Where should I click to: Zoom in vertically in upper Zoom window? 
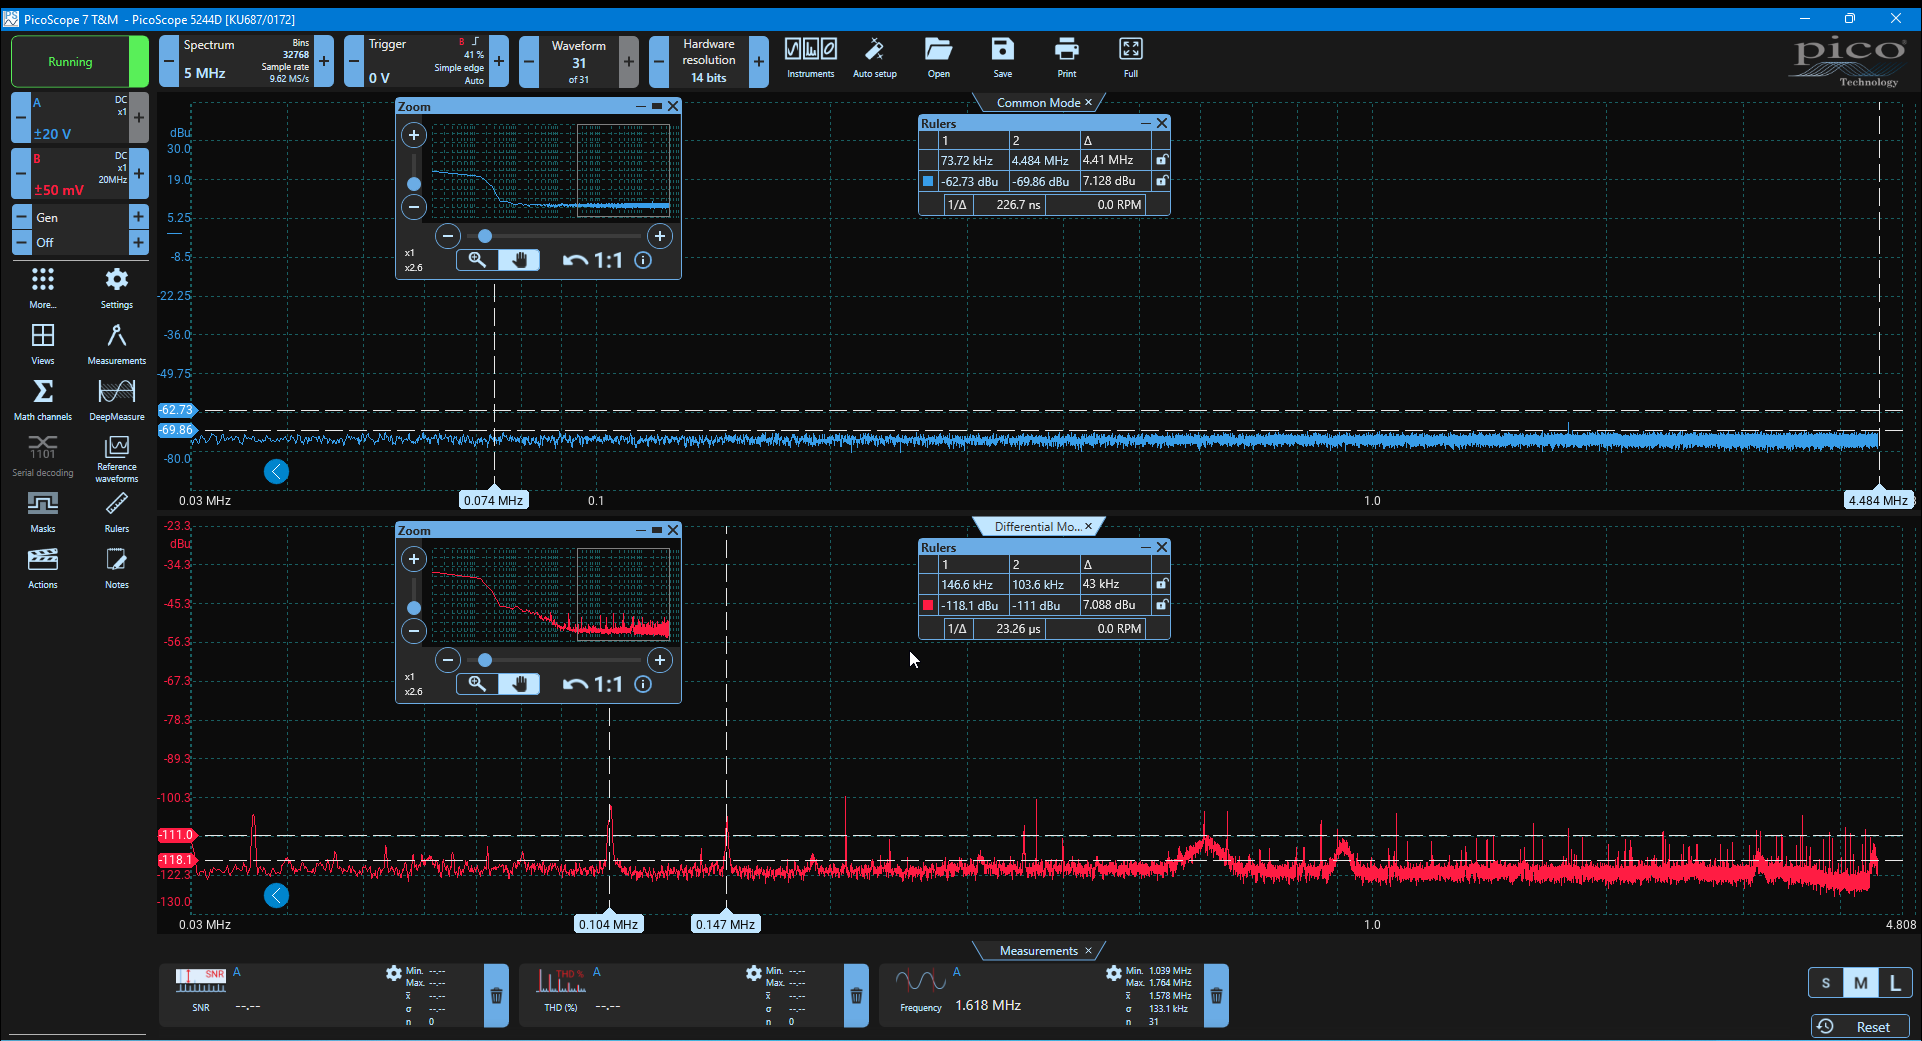coord(414,135)
